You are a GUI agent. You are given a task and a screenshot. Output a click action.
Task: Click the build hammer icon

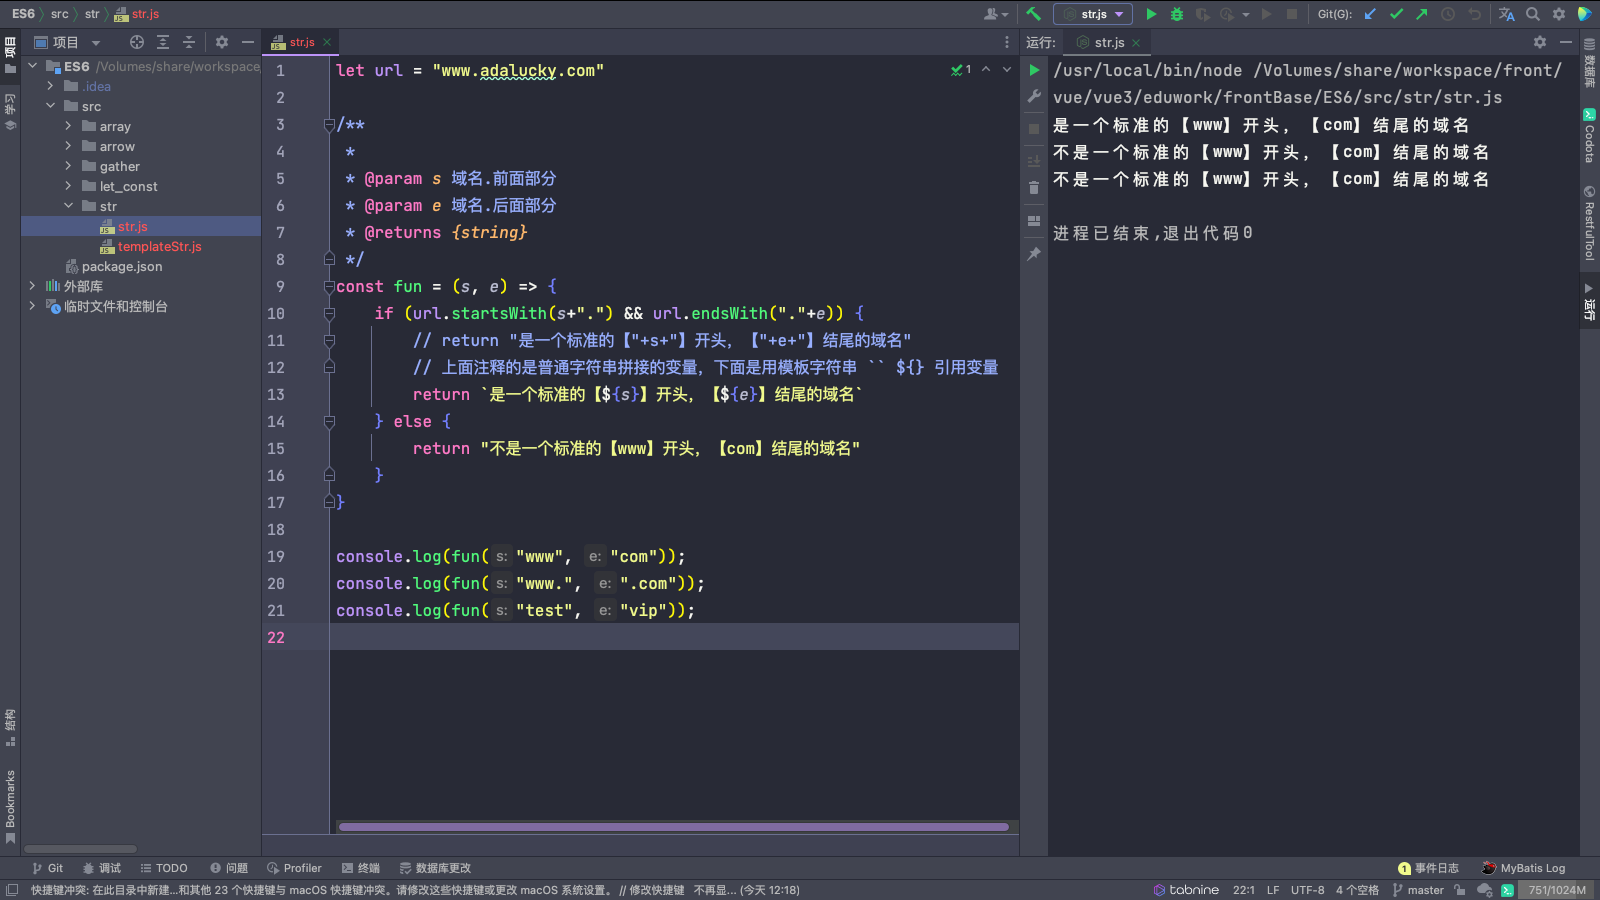pyautogui.click(x=1034, y=14)
